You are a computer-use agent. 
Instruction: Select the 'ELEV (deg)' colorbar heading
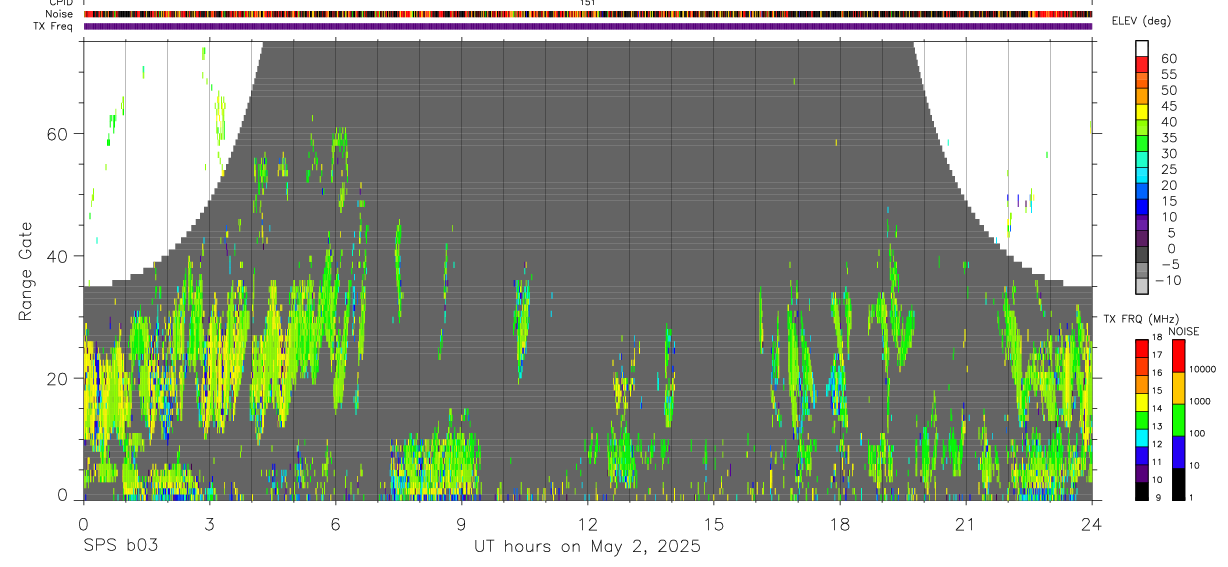point(1141,21)
